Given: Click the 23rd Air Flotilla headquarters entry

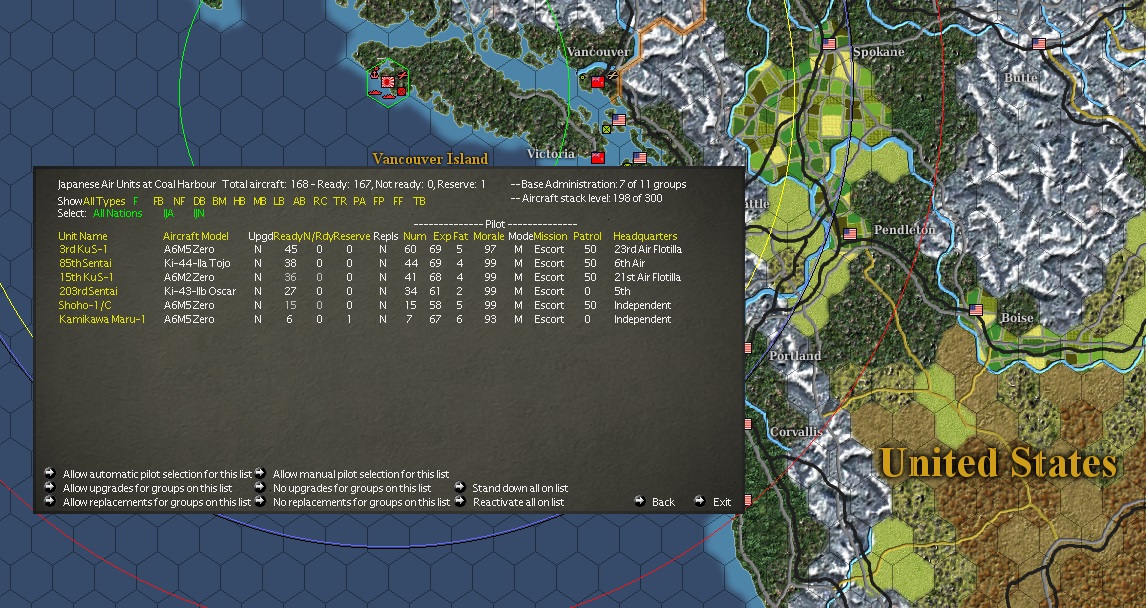Looking at the screenshot, I should [648, 249].
